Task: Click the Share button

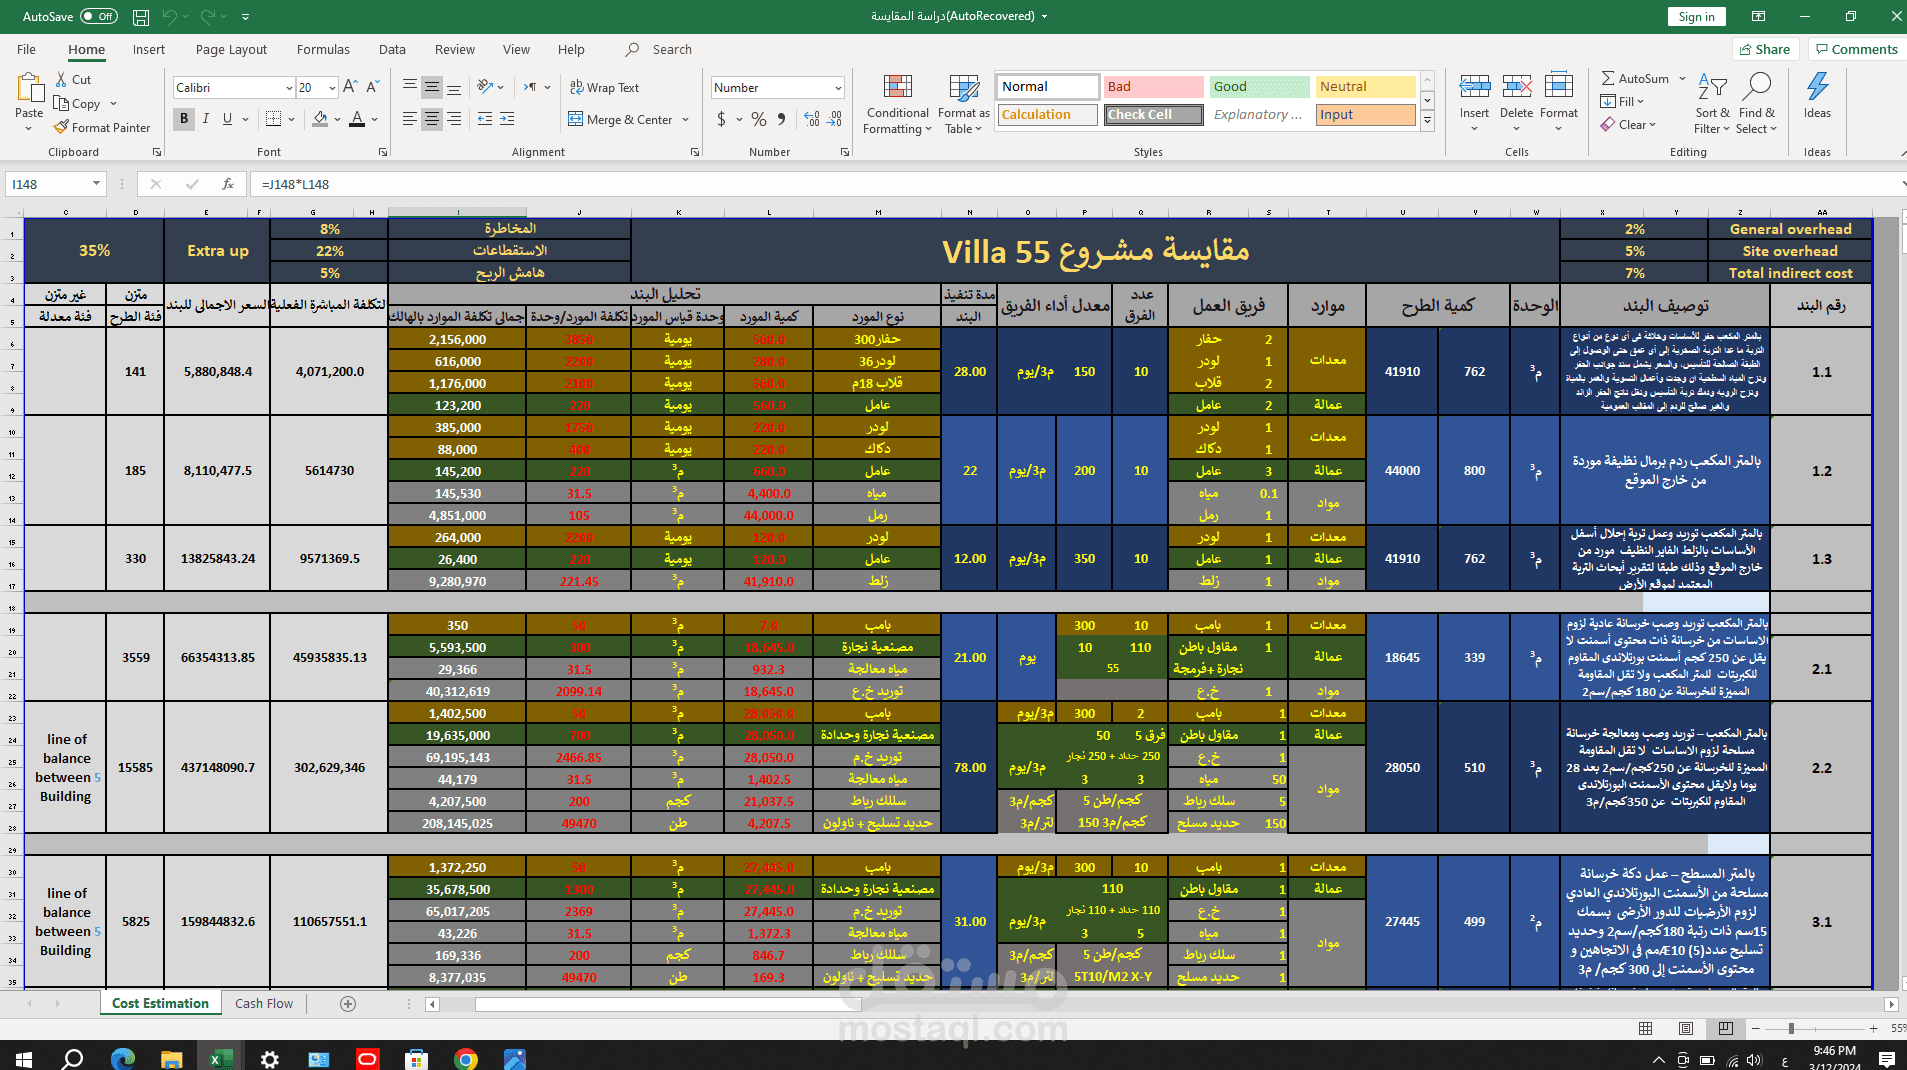Action: tap(1765, 49)
